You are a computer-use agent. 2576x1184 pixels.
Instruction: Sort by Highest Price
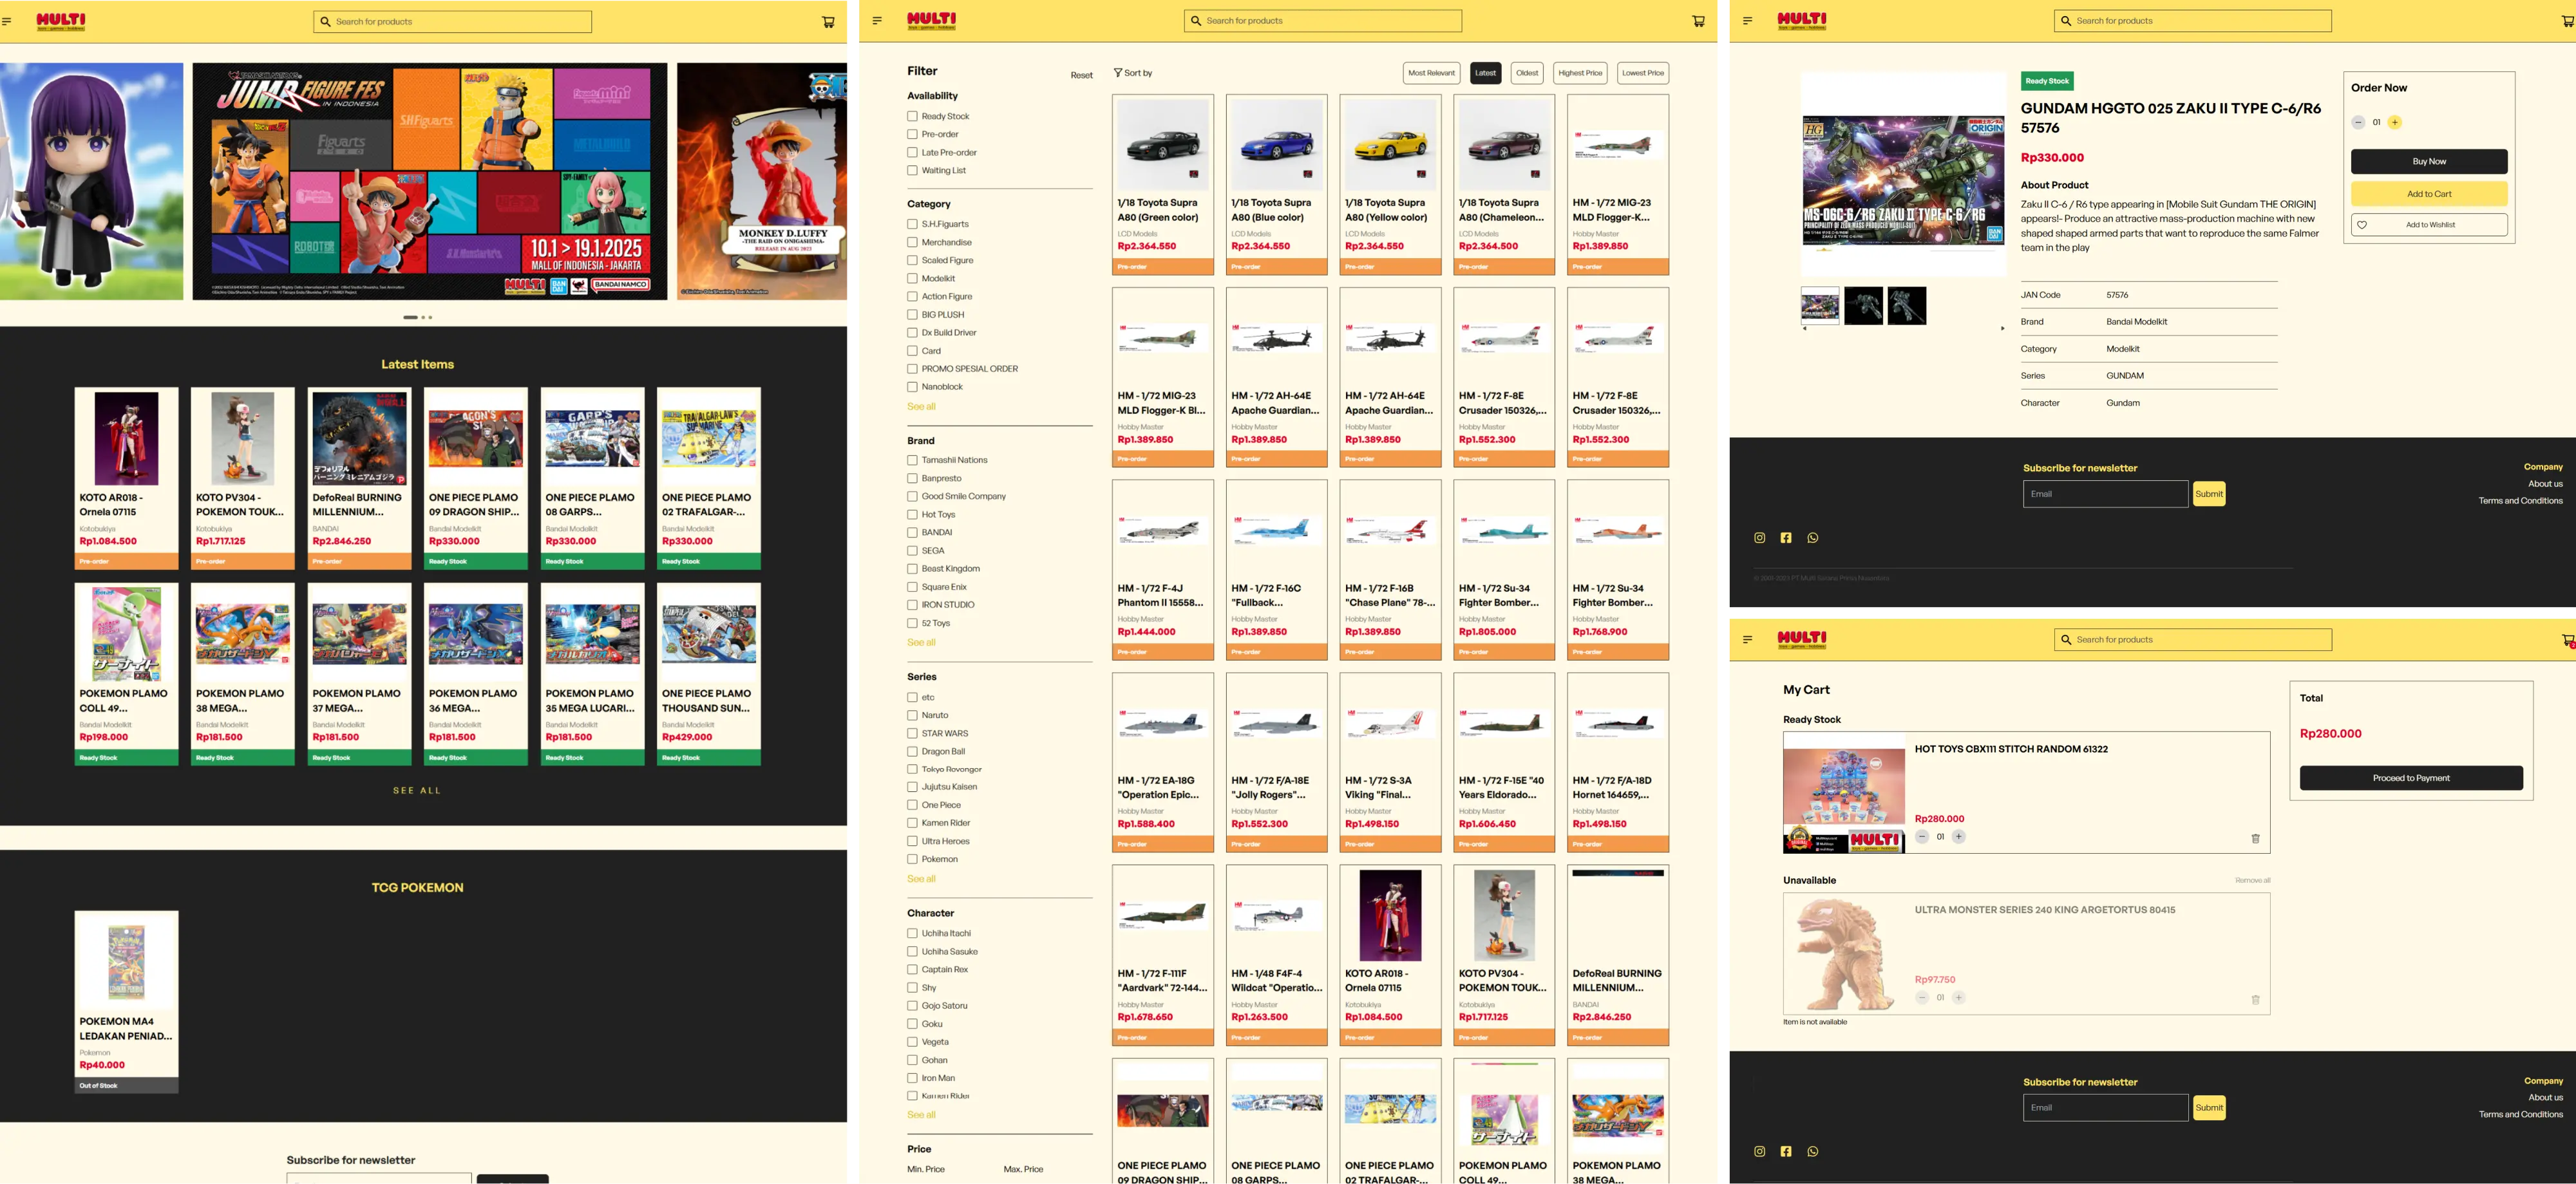(1580, 73)
